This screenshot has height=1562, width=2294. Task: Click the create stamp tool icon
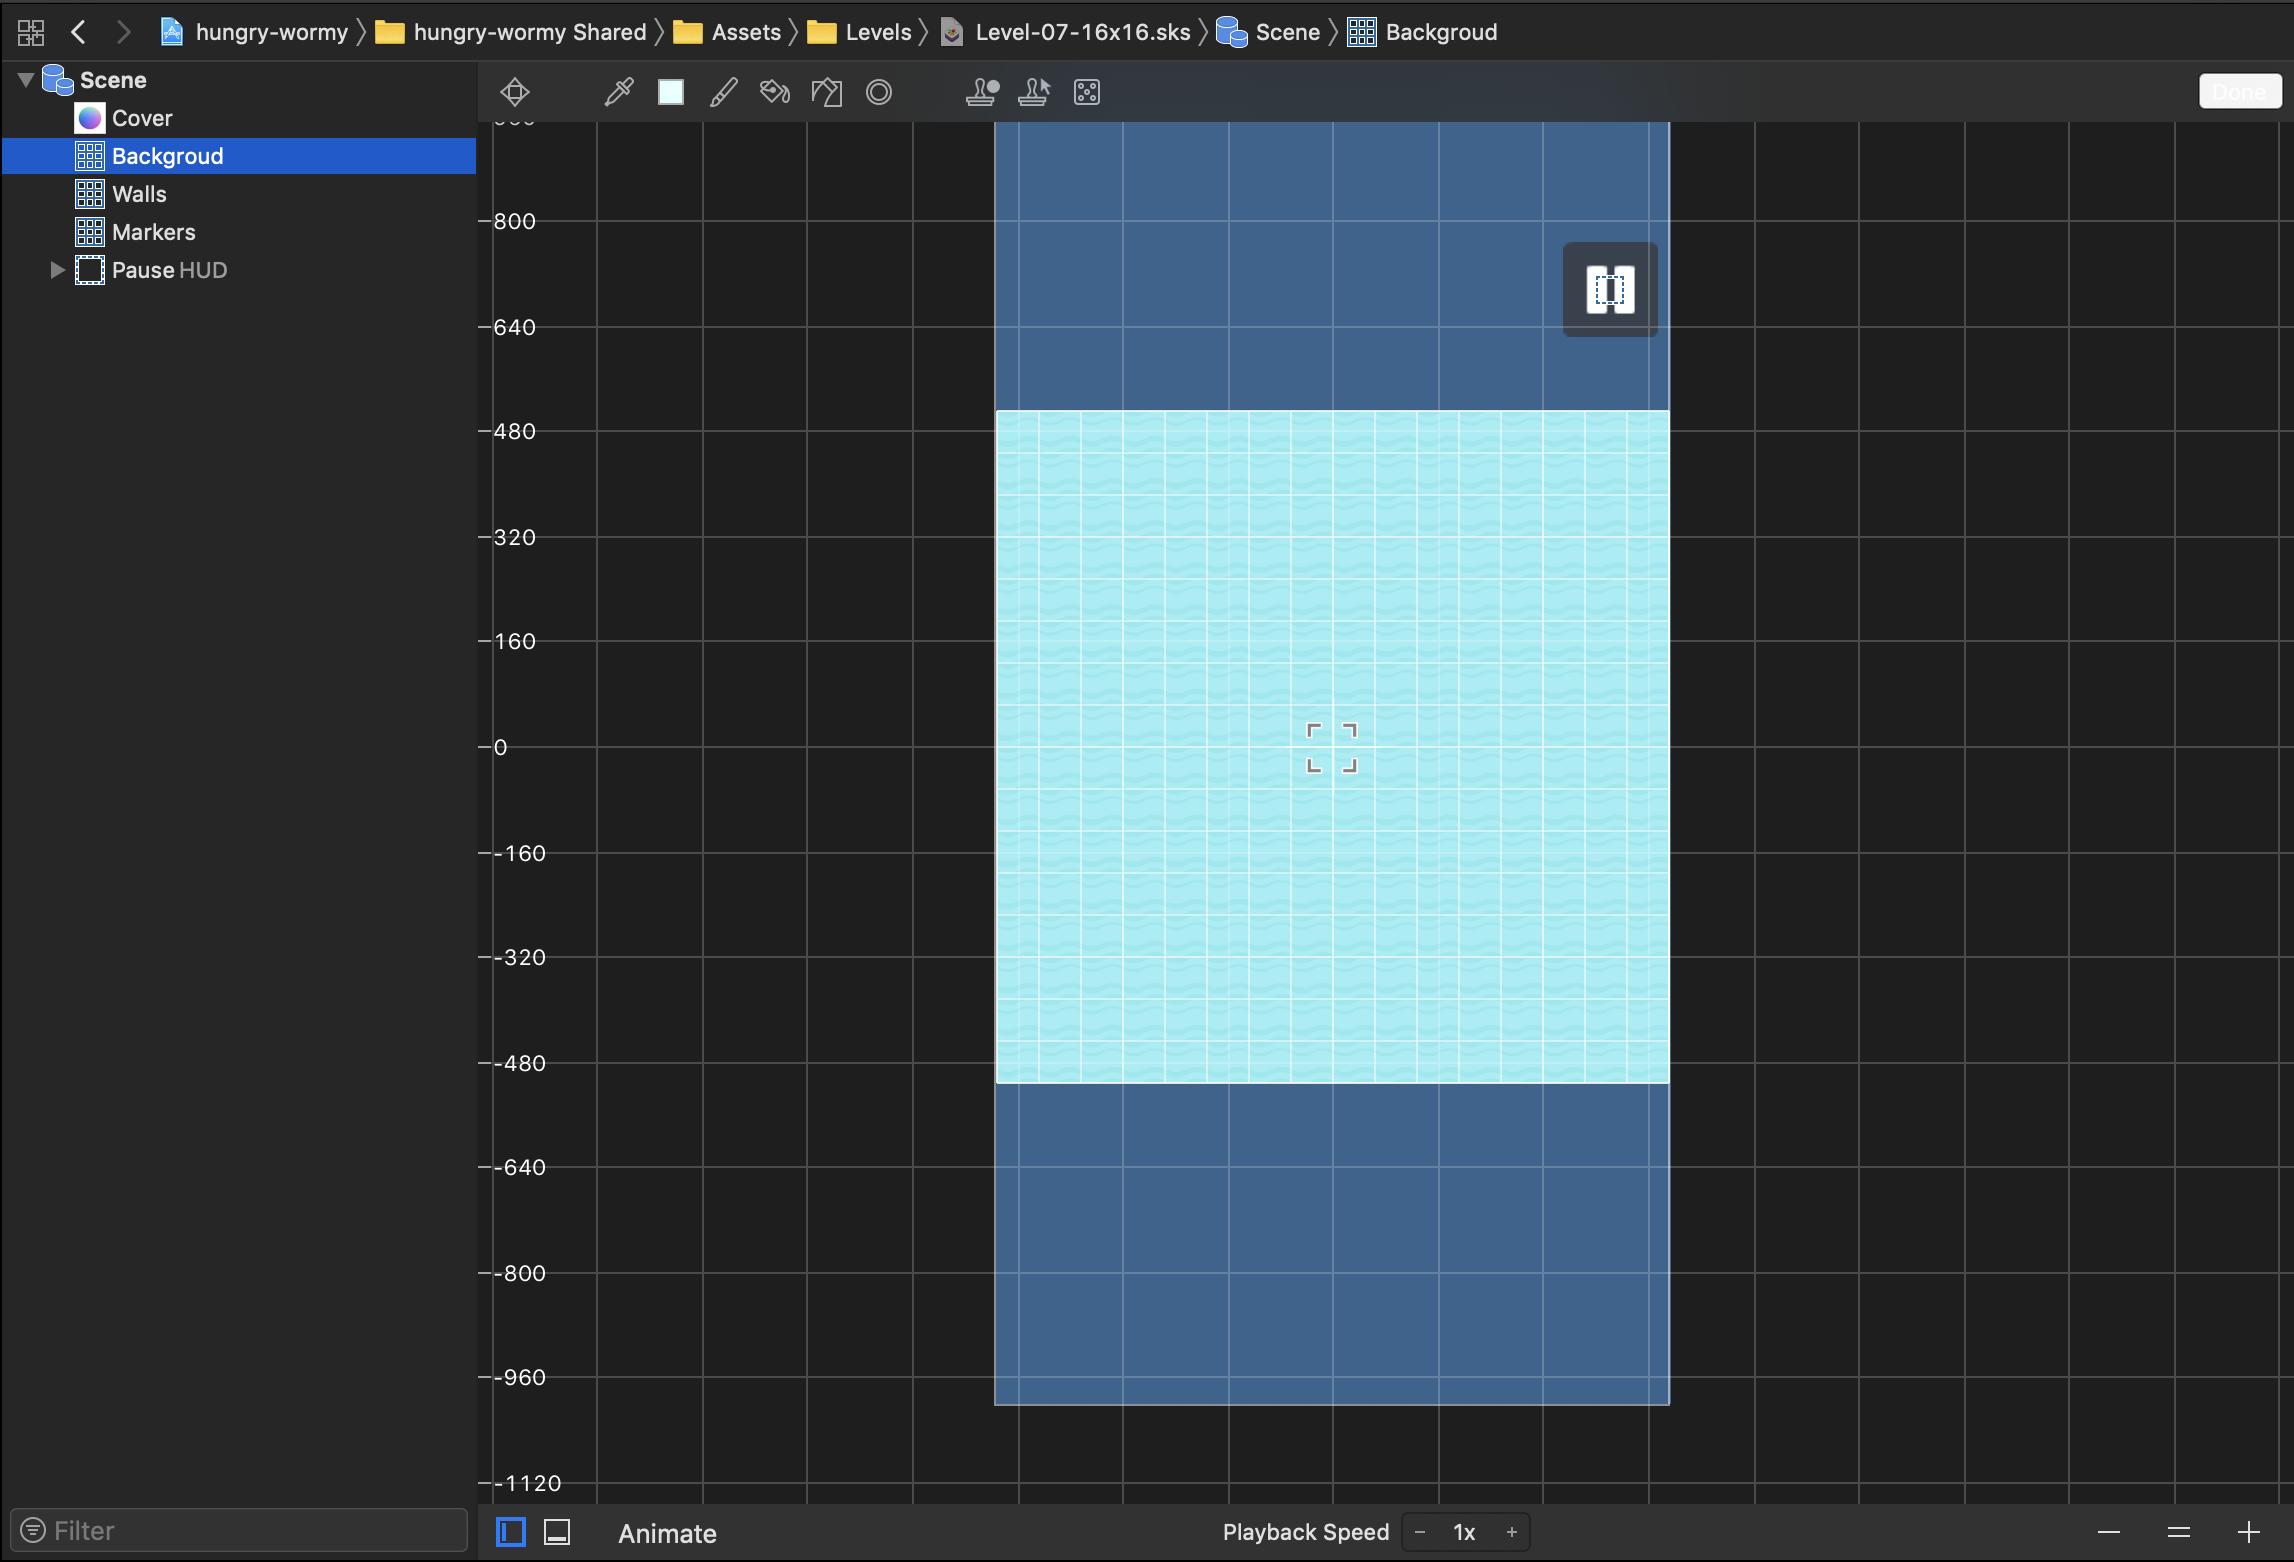[x=982, y=92]
